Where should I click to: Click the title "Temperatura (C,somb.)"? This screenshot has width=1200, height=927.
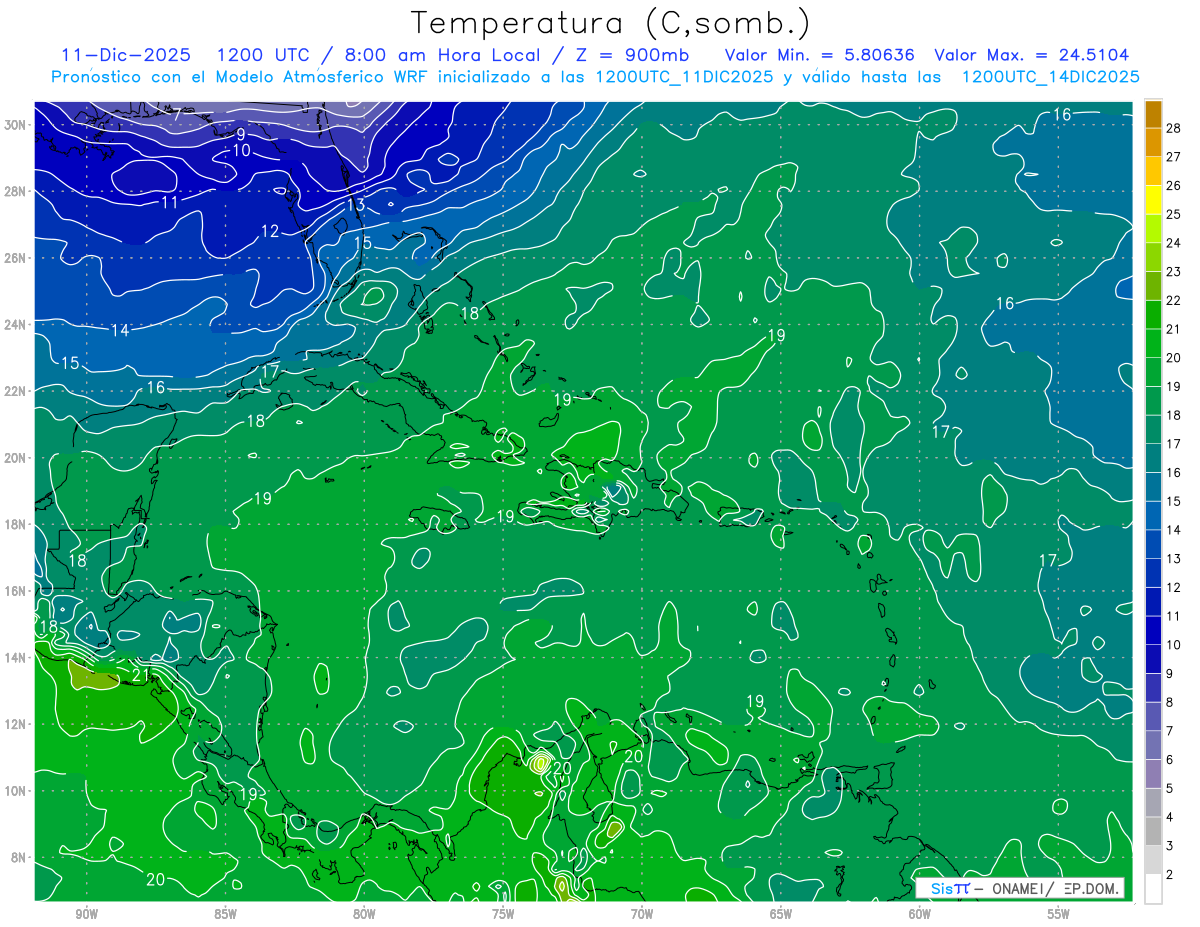610,24
